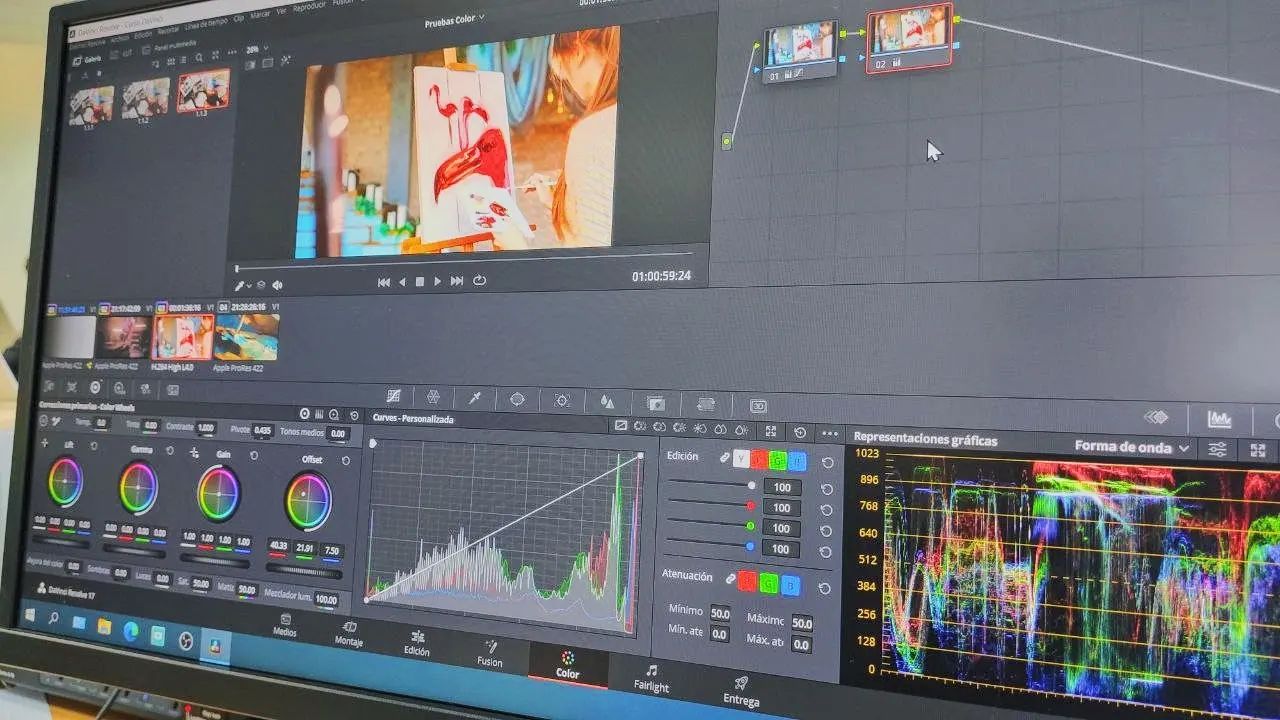Toggle loop playback
Viewport: 1280px width, 720px height.
coord(480,280)
